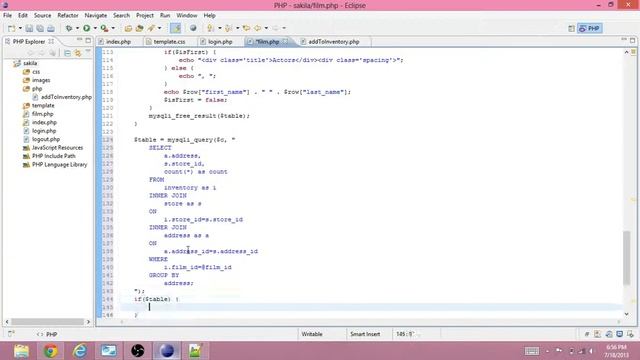Click the Open Task folder icon
The image size is (640, 360).
[x=140, y=28]
